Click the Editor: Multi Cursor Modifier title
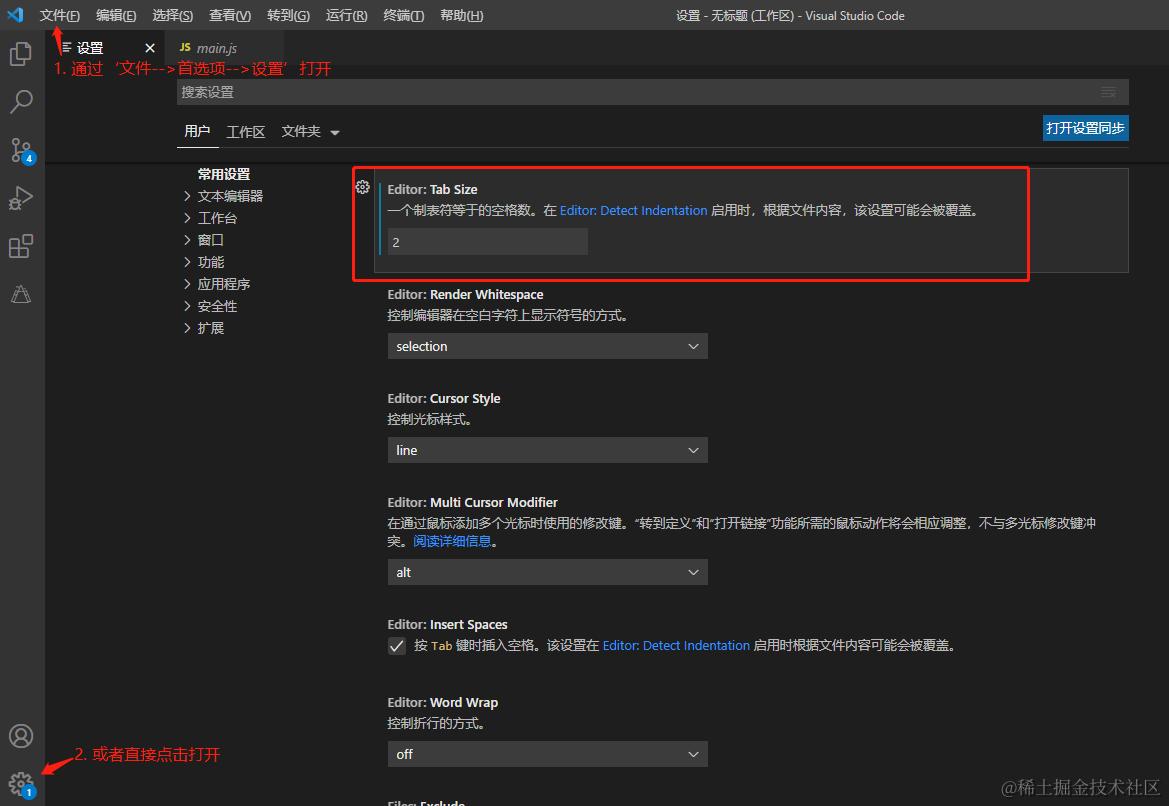The width and height of the screenshot is (1169, 806). click(472, 503)
